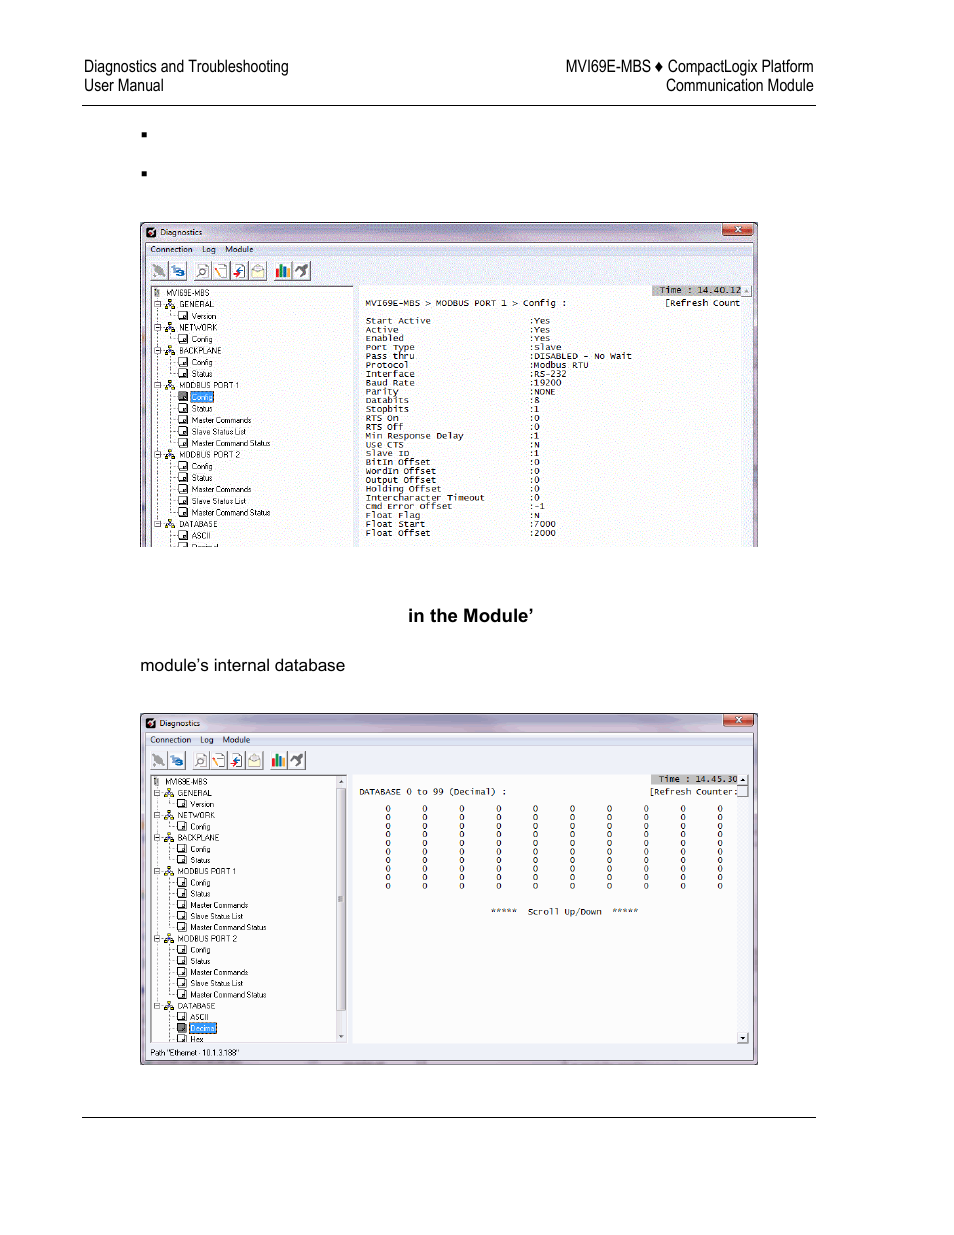The height and width of the screenshot is (1235, 954).
Task: Click the red-blue arrow page icon in the database window
Action: 237,761
